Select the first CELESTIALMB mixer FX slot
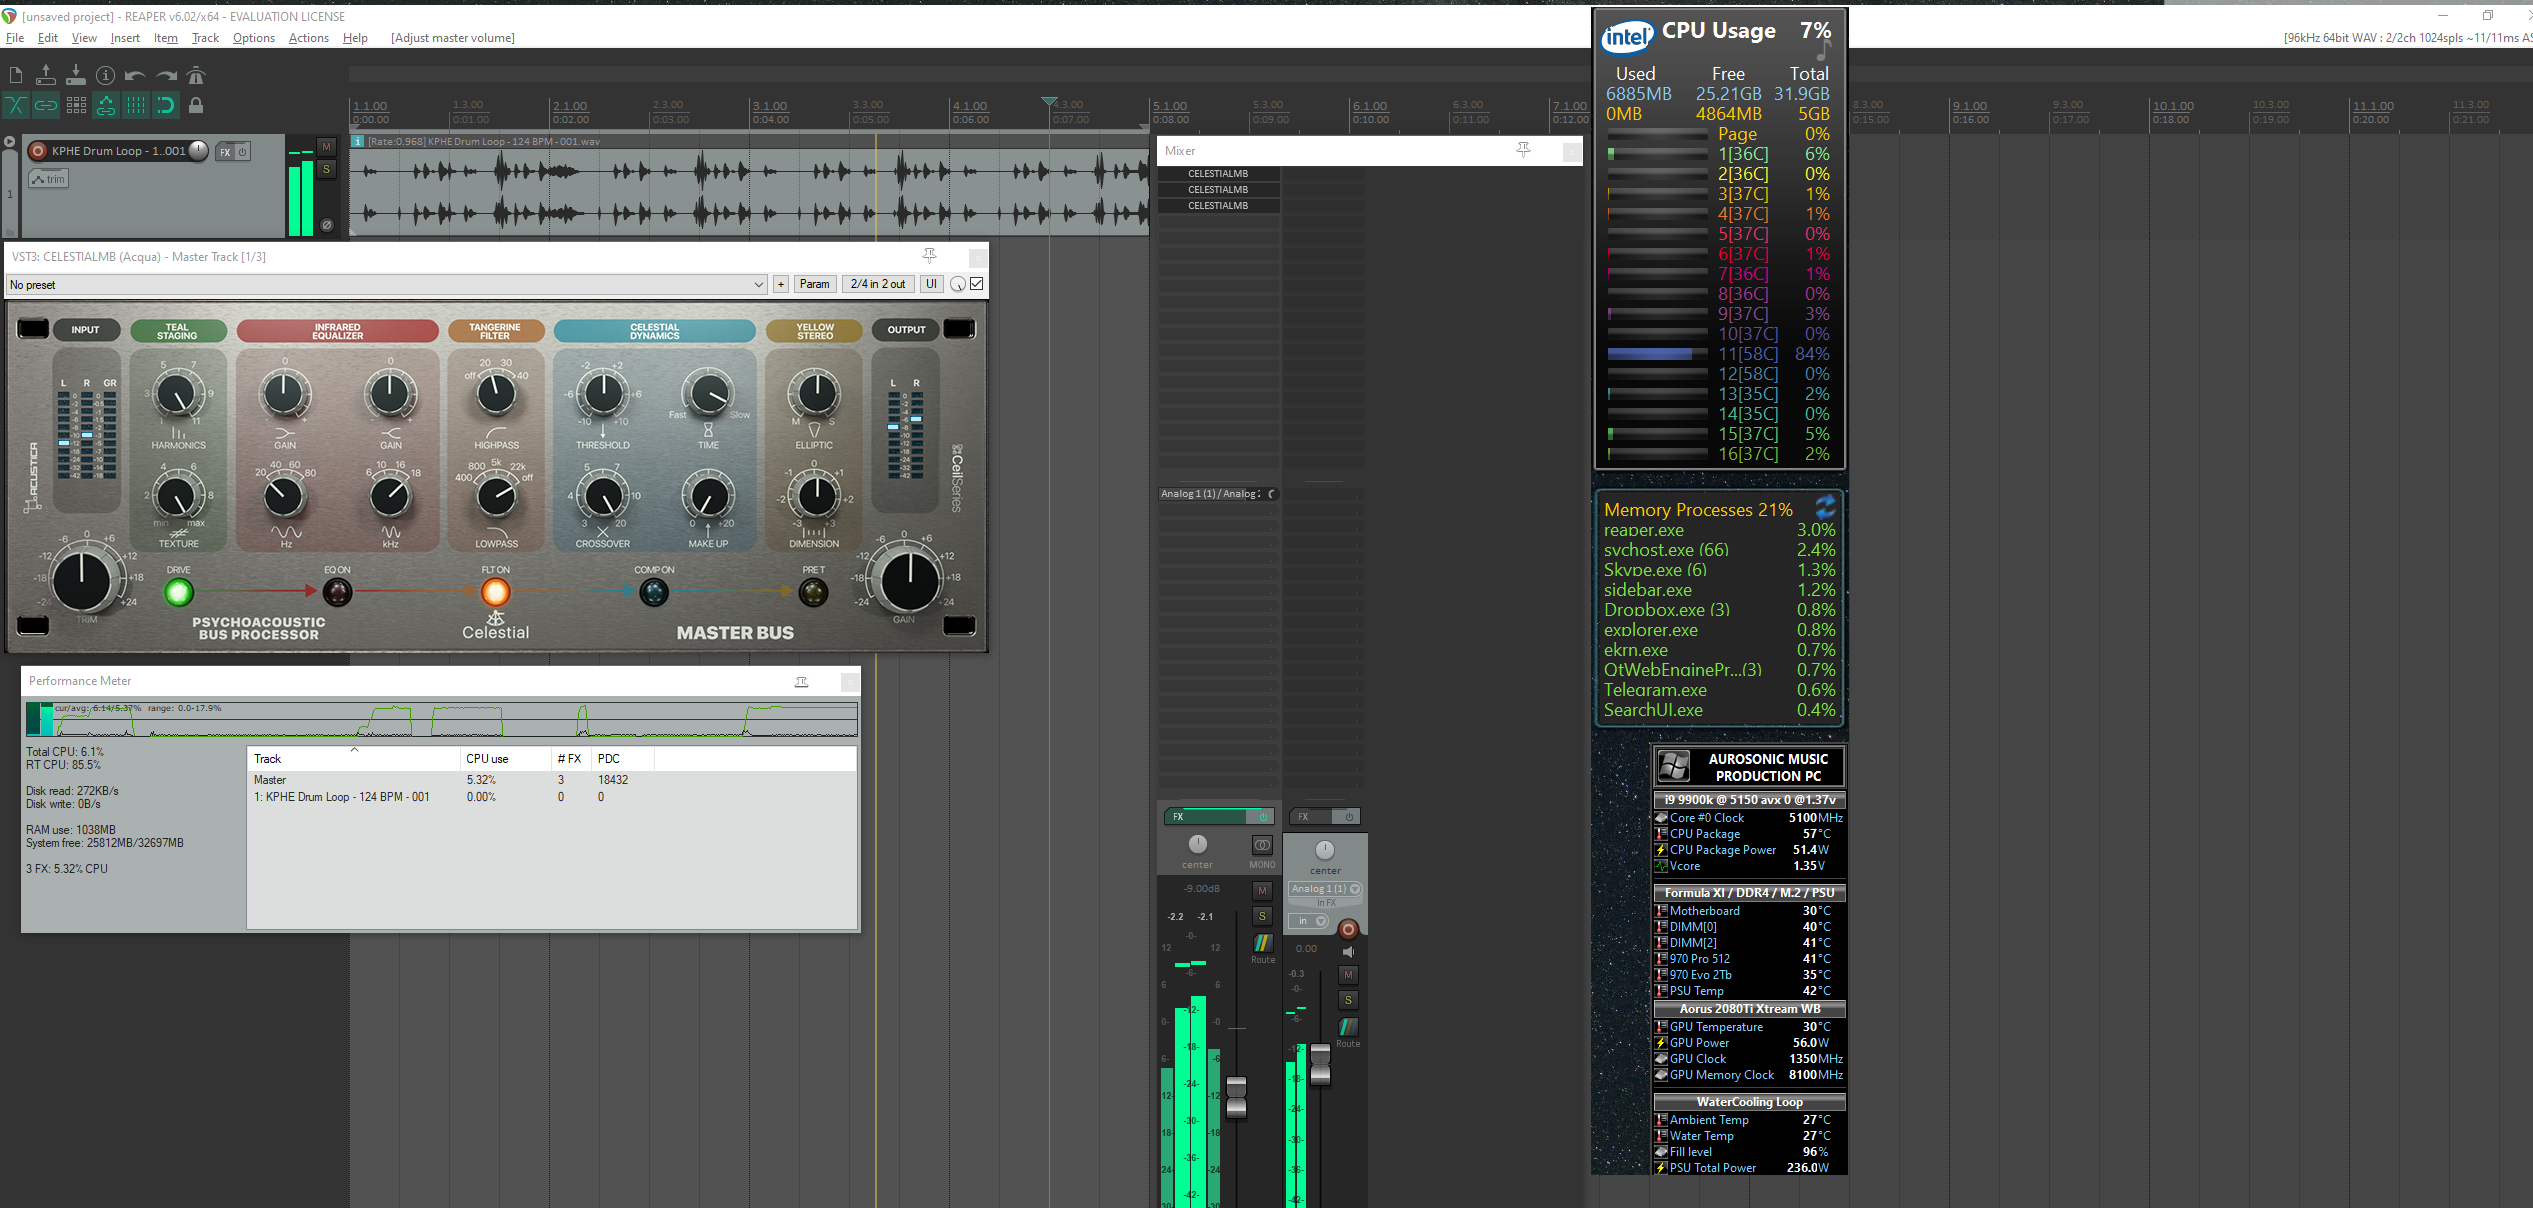The image size is (2533, 1208). click(x=1218, y=174)
